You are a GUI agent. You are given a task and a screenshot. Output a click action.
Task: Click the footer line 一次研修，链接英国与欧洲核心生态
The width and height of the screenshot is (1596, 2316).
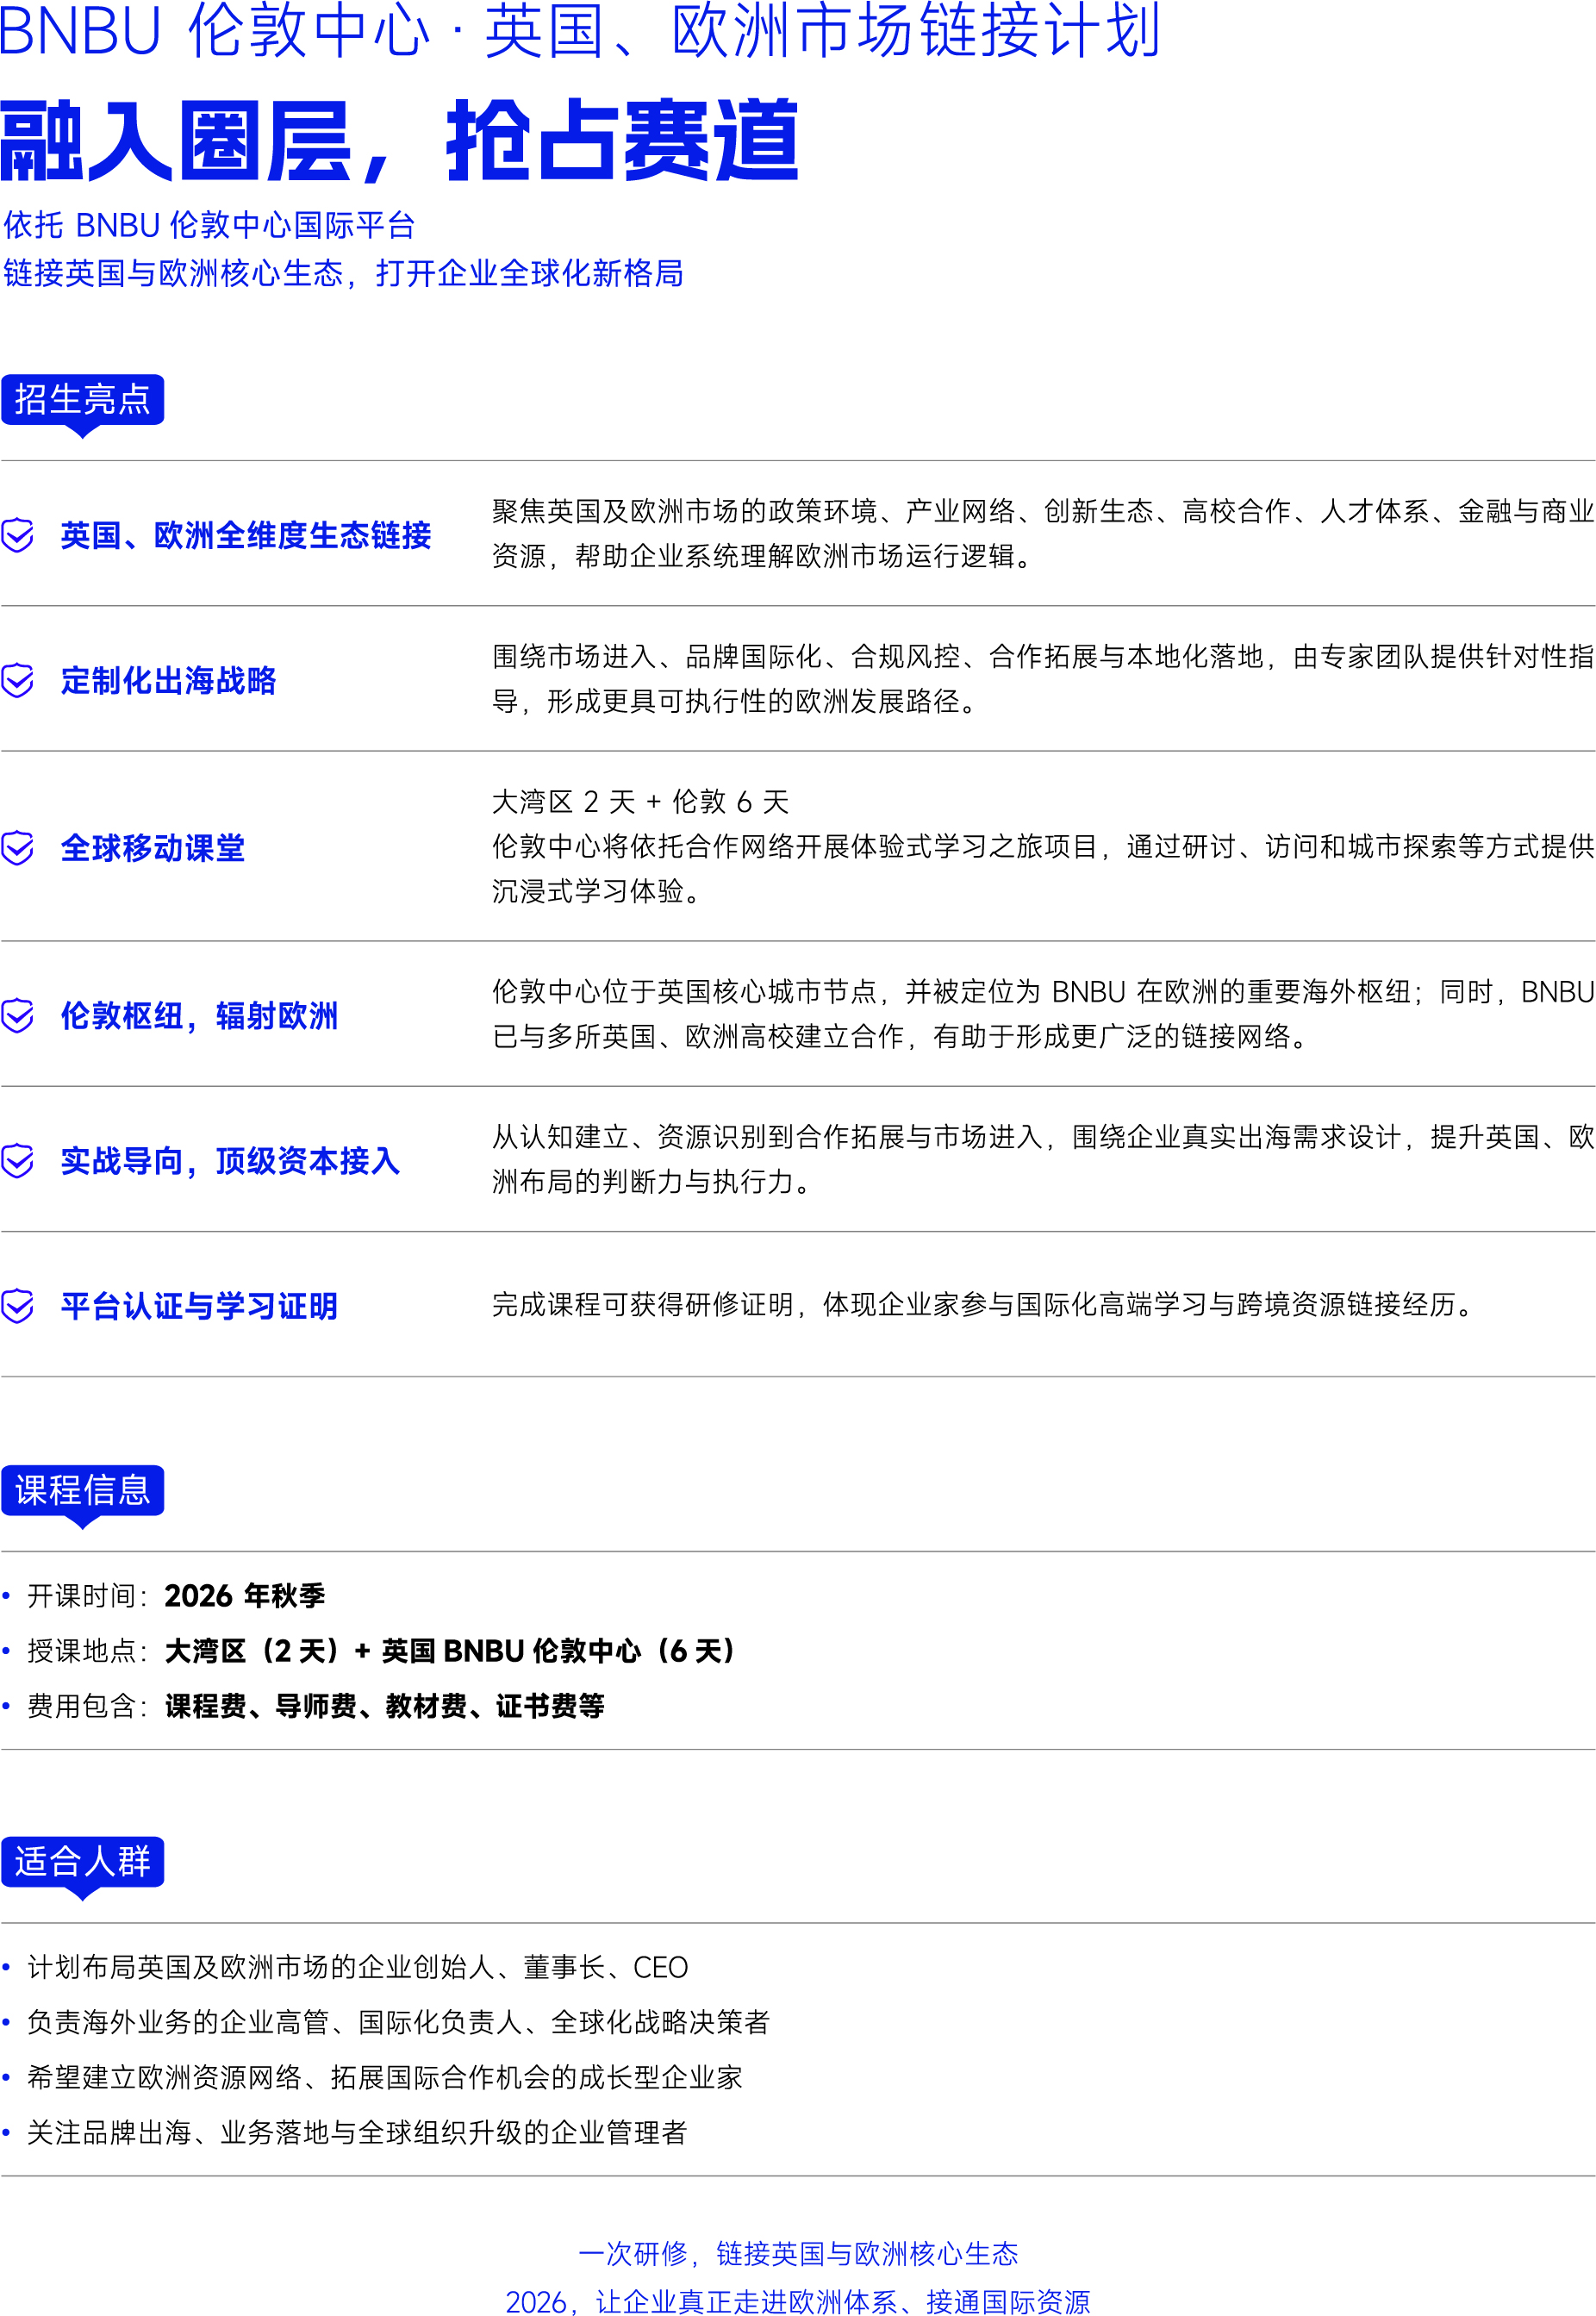798,2253
